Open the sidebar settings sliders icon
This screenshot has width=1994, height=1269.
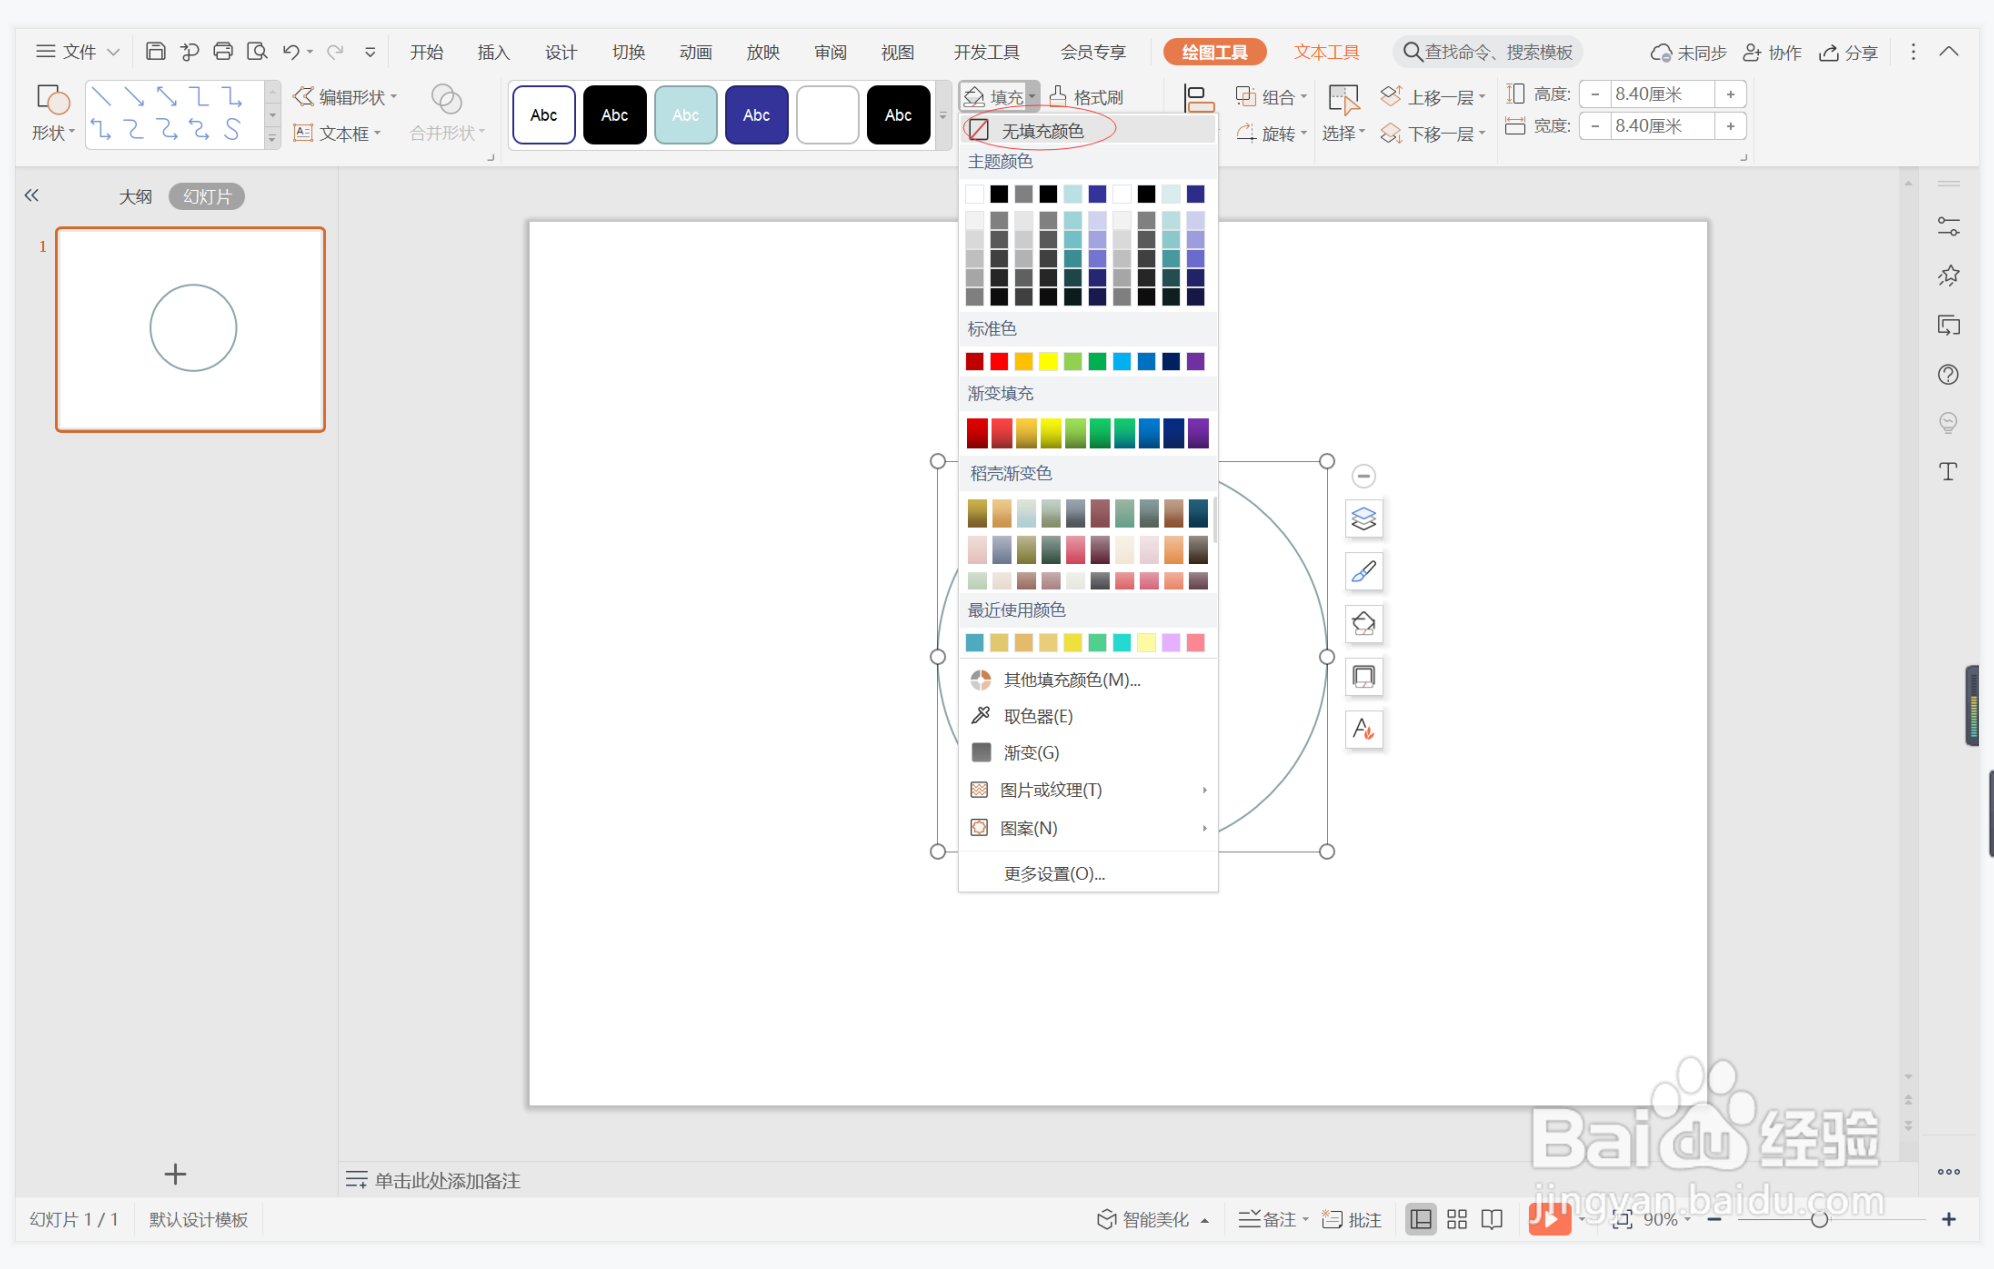click(1948, 227)
